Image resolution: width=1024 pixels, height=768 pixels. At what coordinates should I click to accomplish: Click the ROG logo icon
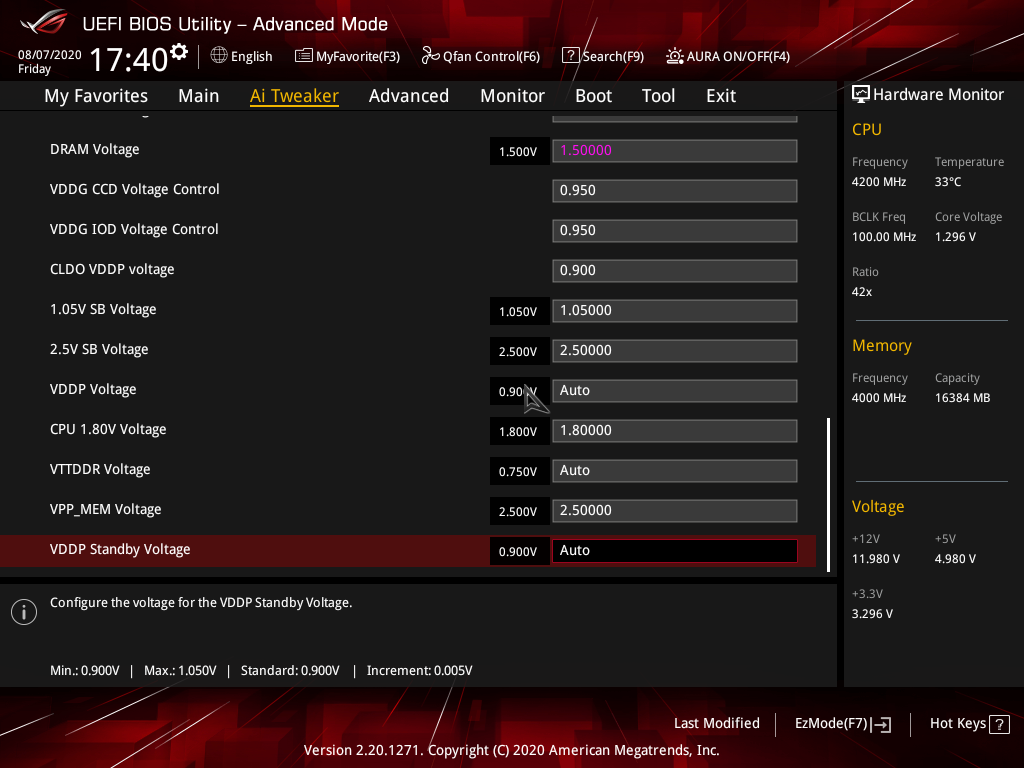(x=43, y=22)
